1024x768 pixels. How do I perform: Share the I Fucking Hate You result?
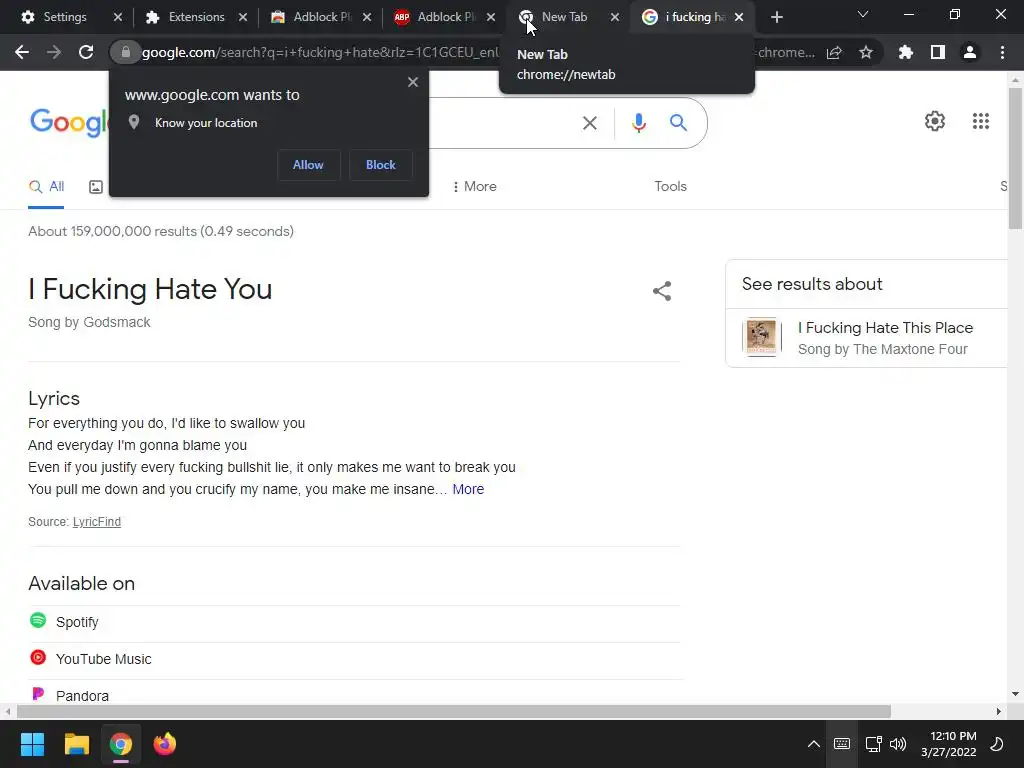pyautogui.click(x=662, y=291)
